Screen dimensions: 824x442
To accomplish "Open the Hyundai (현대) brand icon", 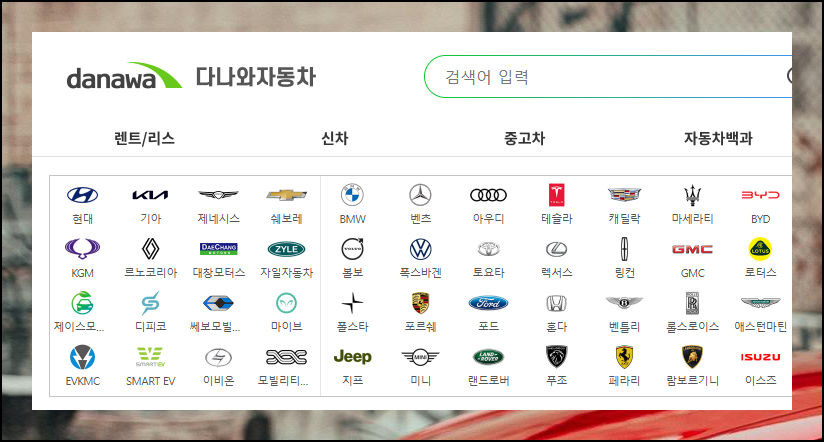I will pos(83,195).
